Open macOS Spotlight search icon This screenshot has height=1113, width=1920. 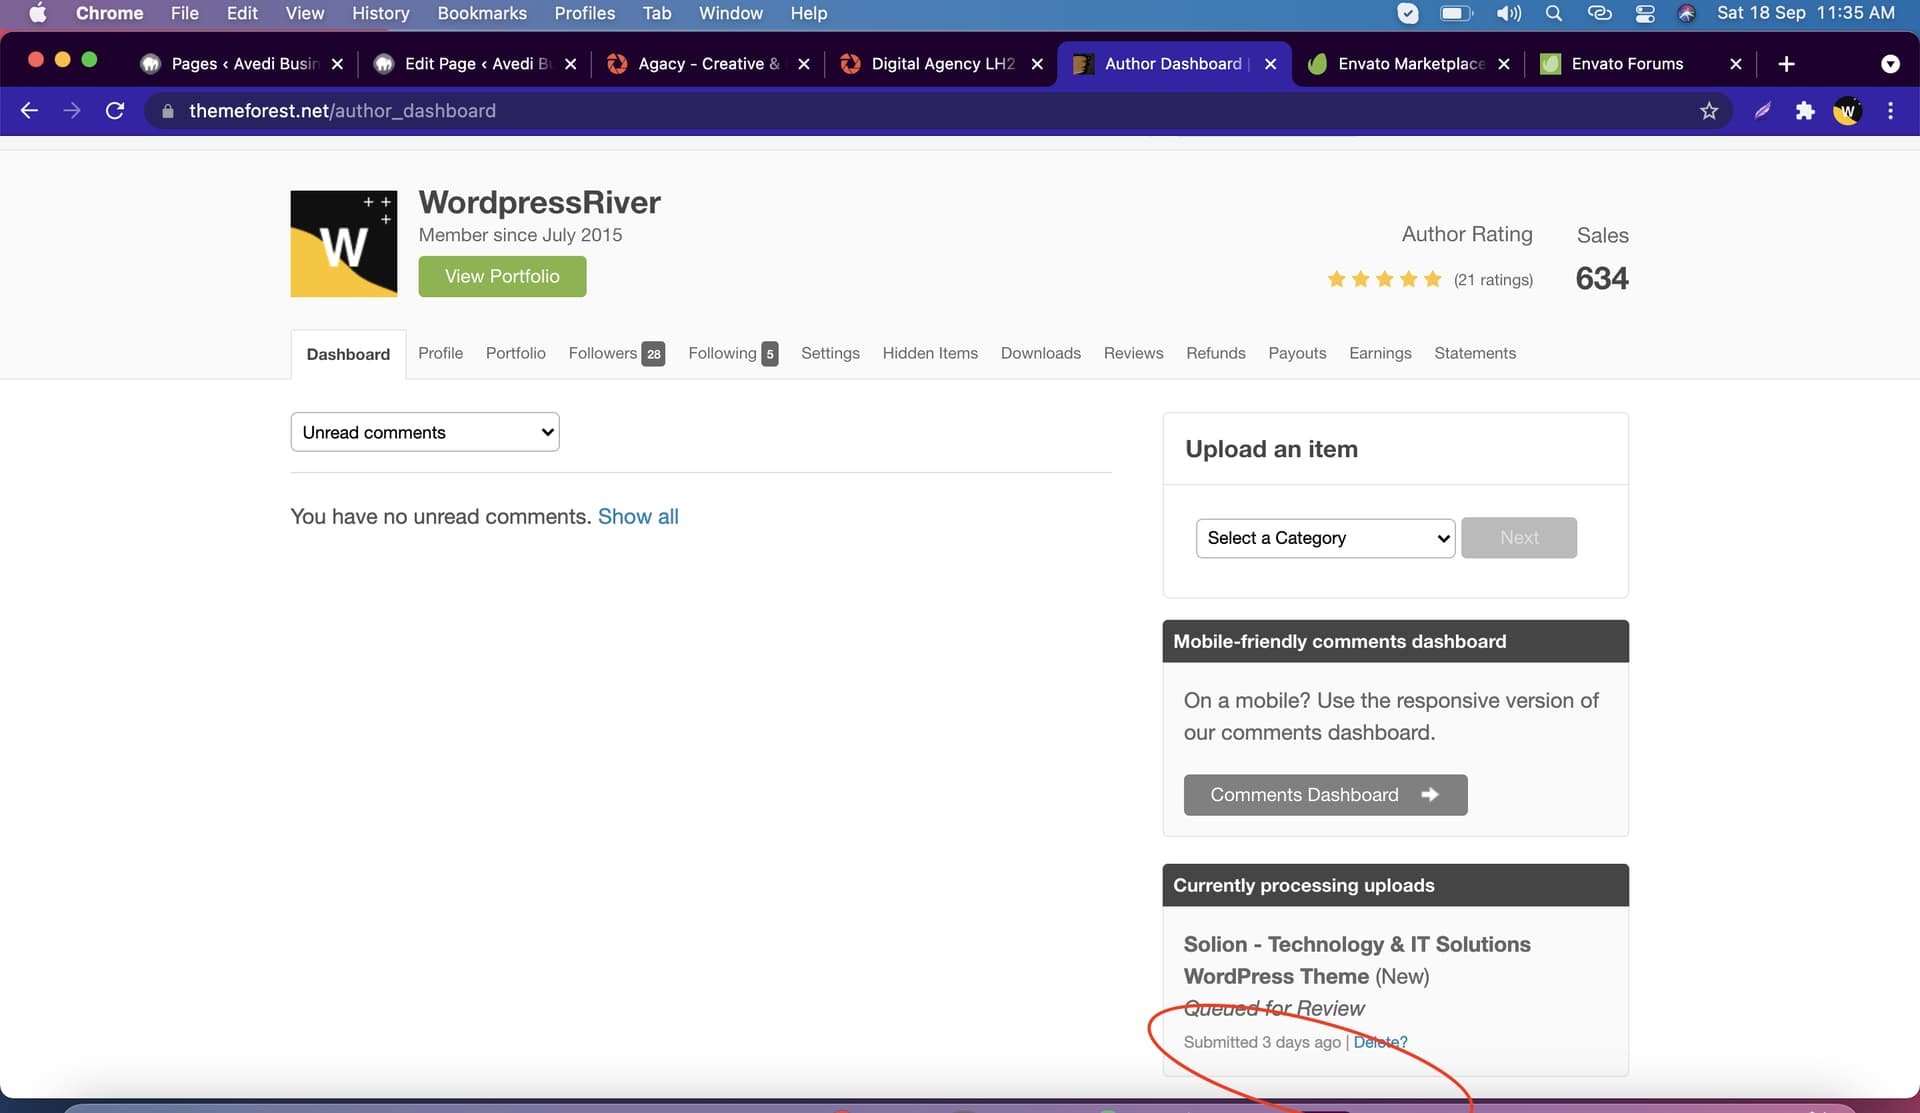[x=1553, y=13]
